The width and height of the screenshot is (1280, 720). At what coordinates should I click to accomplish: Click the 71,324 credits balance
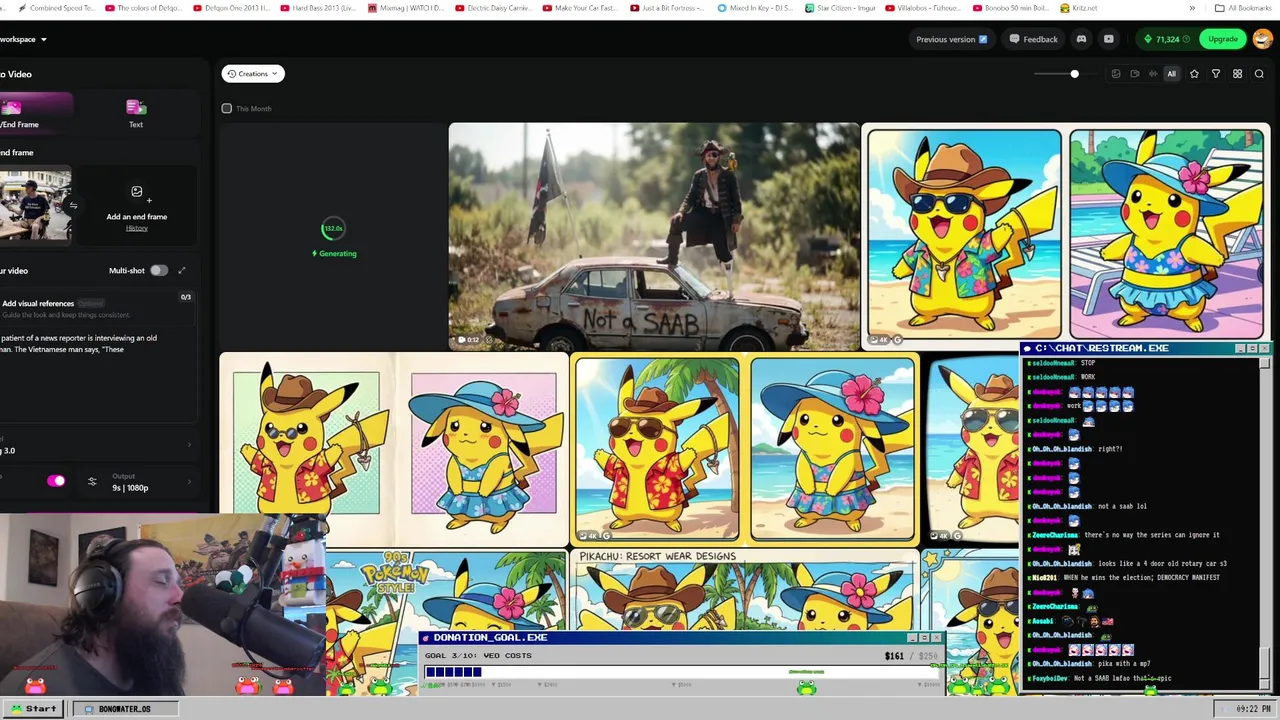[1167, 39]
